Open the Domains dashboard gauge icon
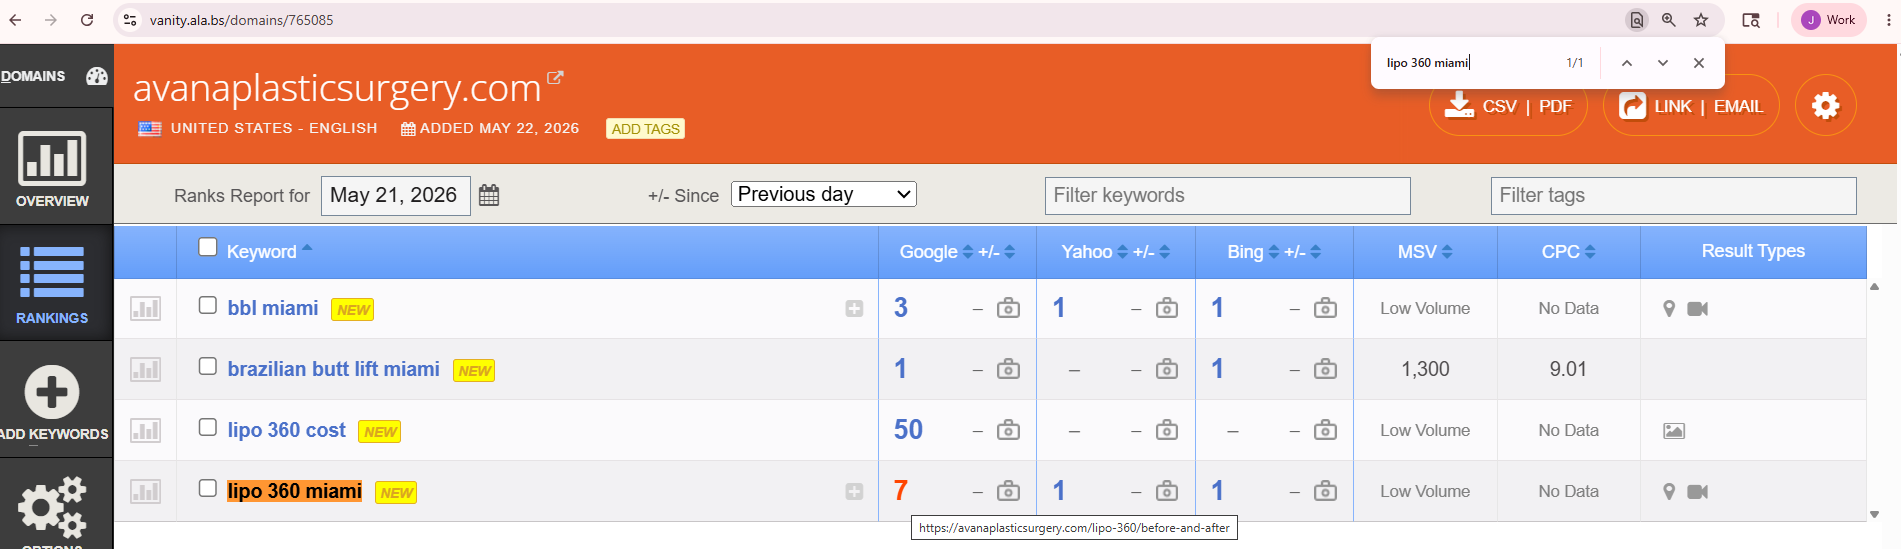The height and width of the screenshot is (549, 1901). 97,76
